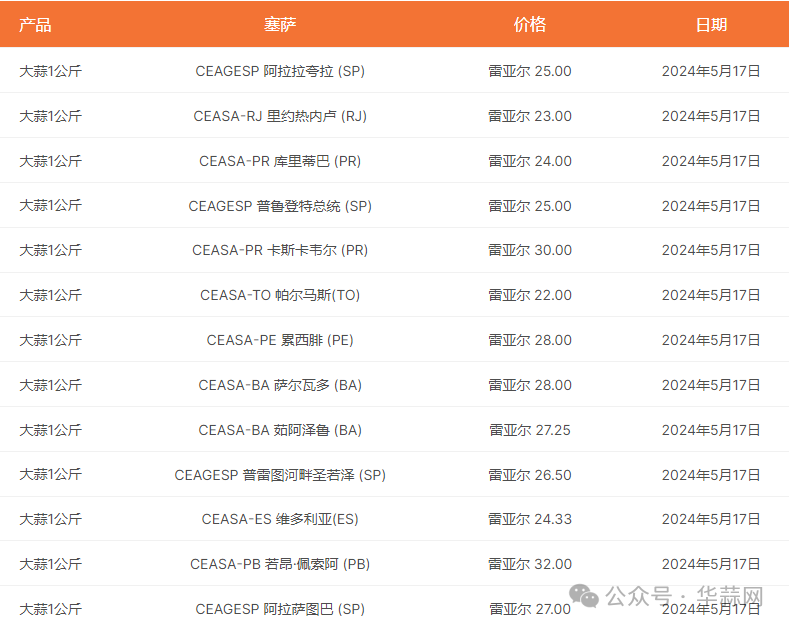Click price 雷亚尔 27.00

(x=530, y=609)
